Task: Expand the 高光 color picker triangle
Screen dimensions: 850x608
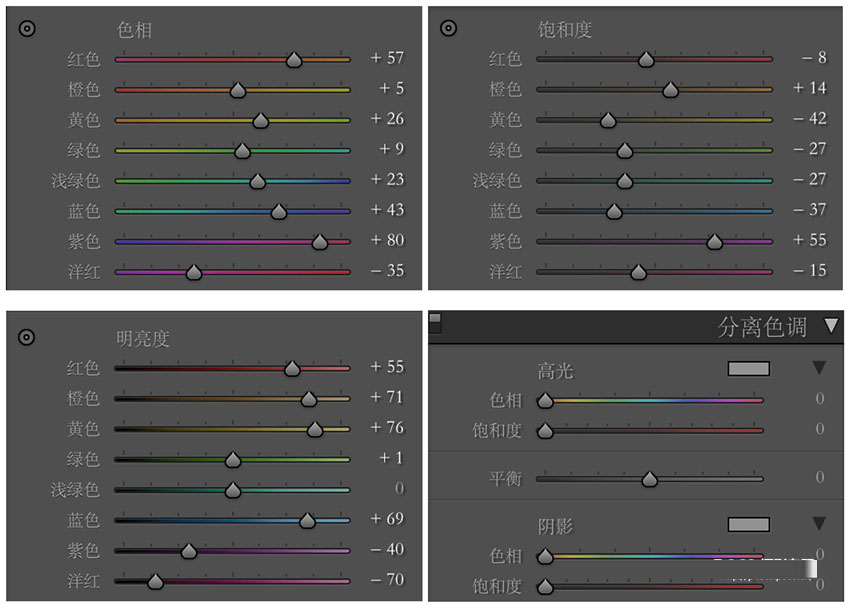Action: click(819, 368)
